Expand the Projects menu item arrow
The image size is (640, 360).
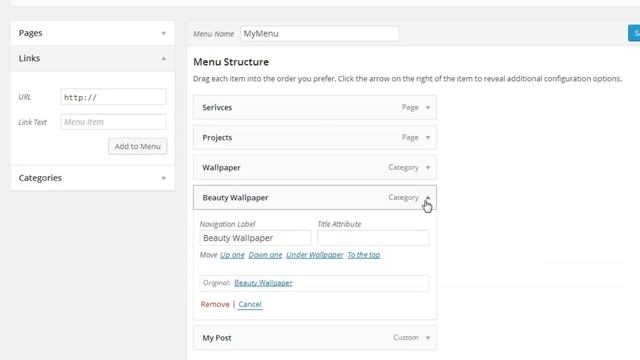click(428, 138)
